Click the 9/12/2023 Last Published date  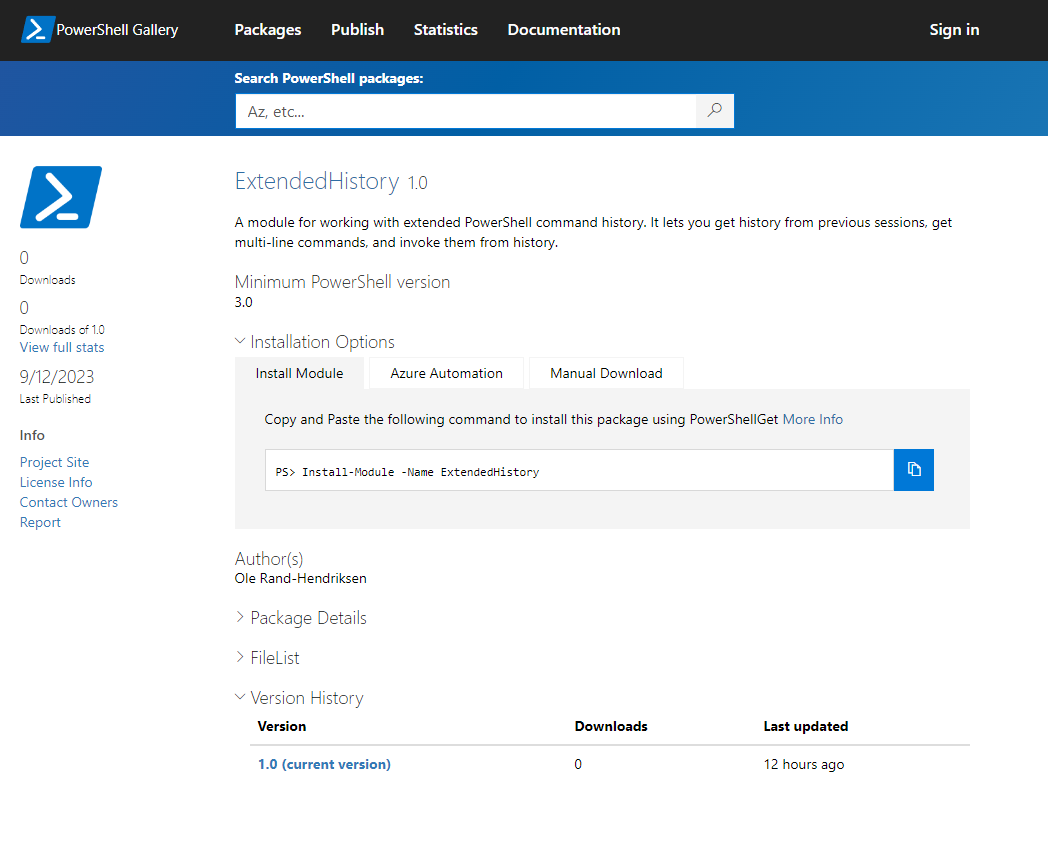[57, 377]
